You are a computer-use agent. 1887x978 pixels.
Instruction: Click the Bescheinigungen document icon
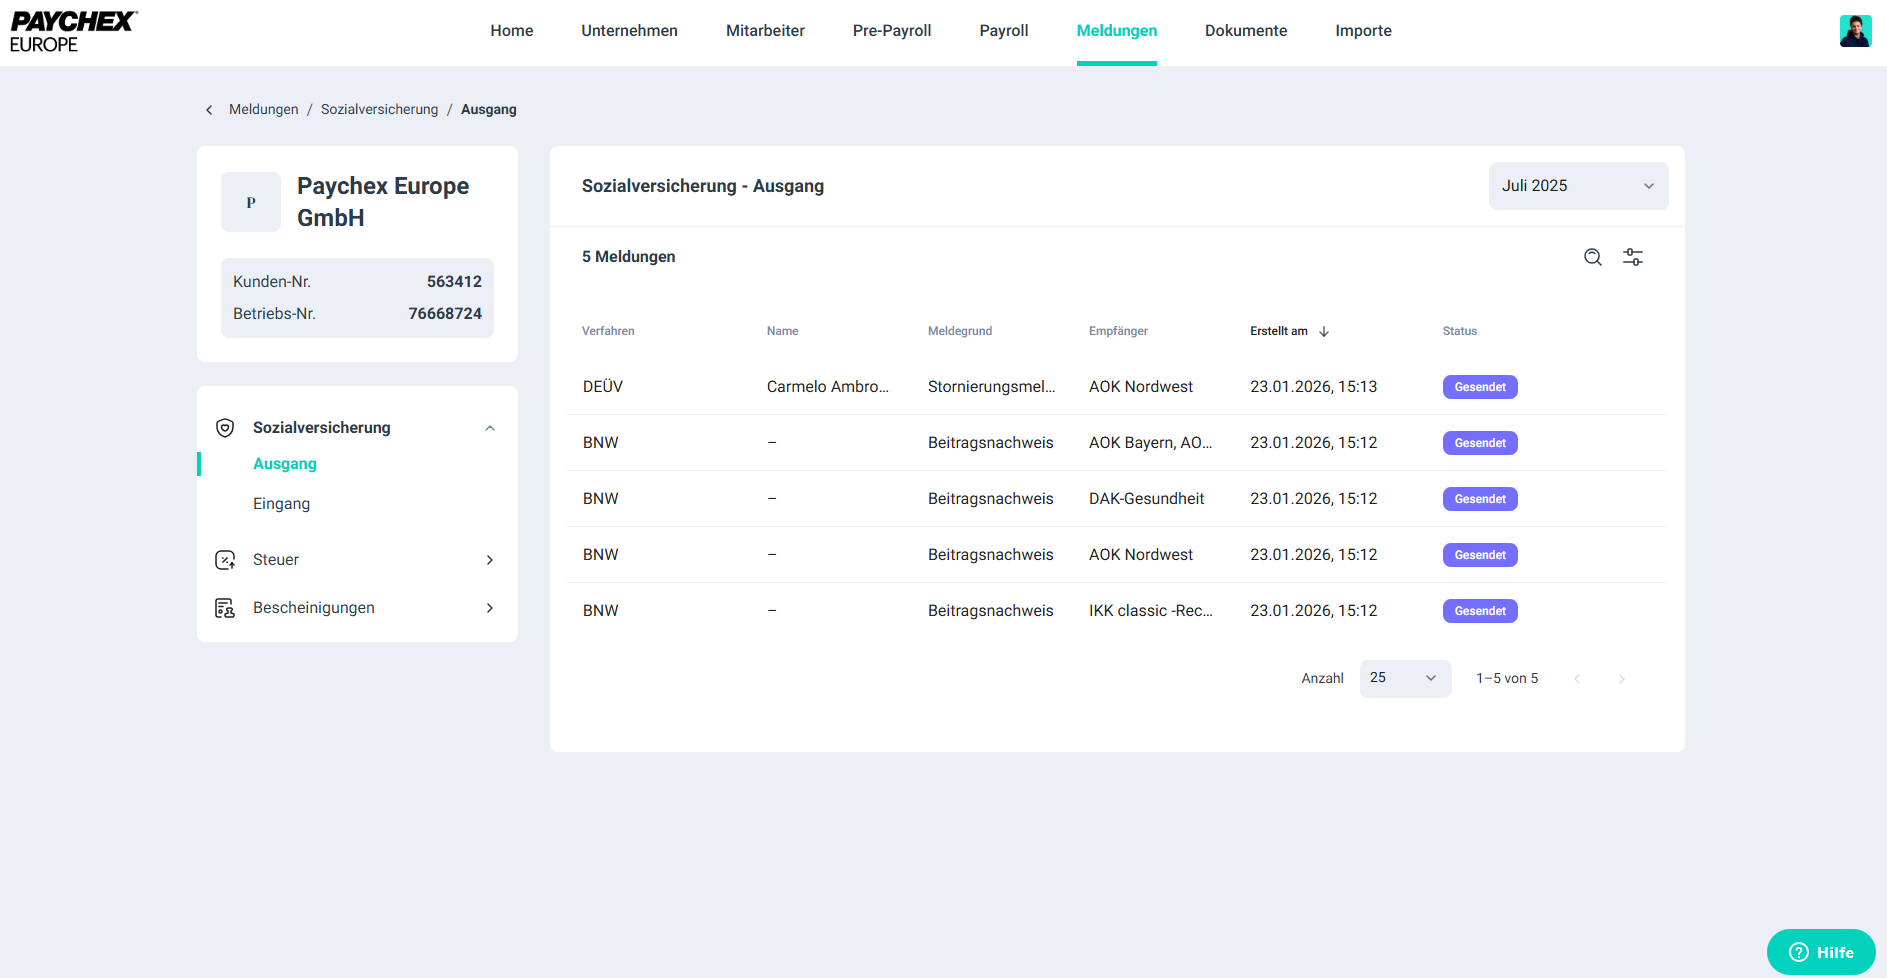(225, 608)
